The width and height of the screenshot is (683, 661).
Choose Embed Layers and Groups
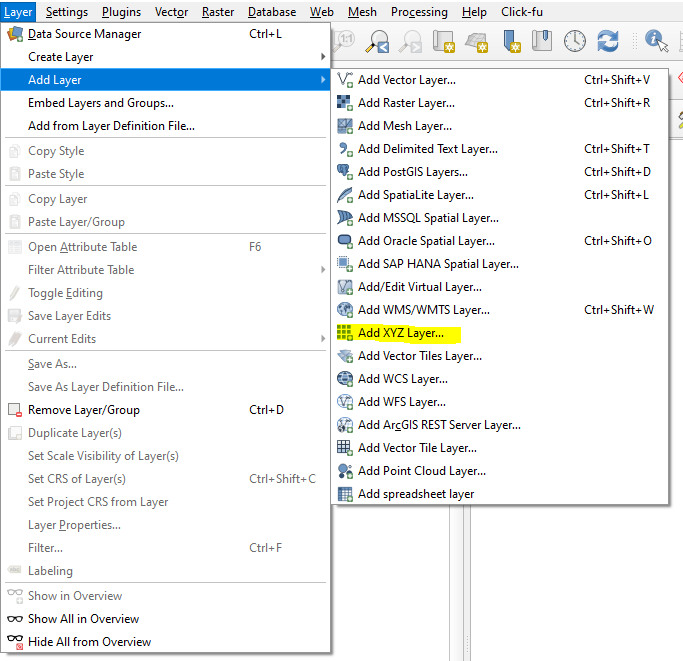point(165,103)
